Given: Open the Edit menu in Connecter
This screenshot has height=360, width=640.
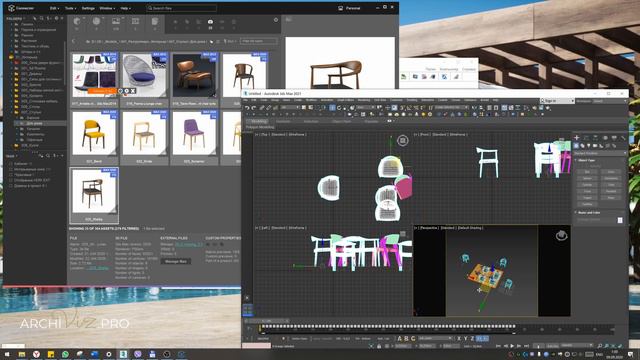Looking at the screenshot, I should tap(54, 8).
